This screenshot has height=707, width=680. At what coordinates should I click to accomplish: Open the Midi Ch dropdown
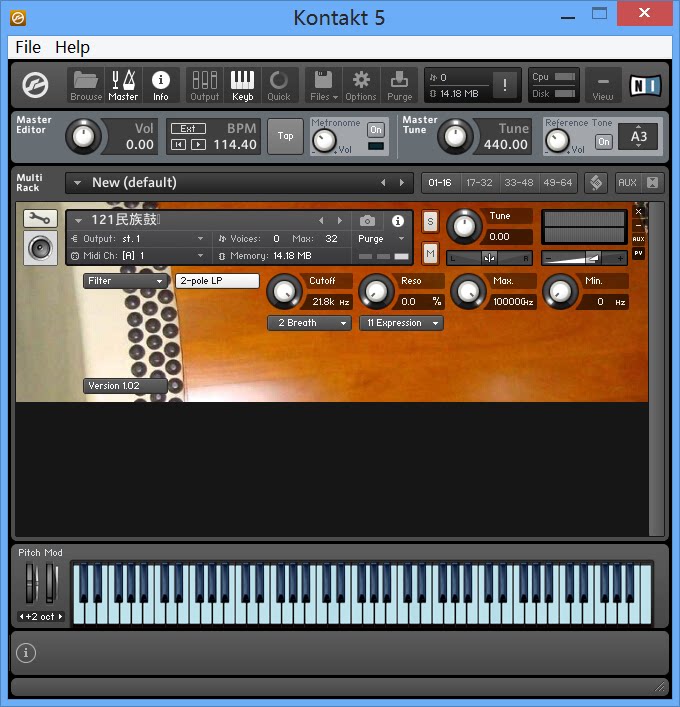137,256
